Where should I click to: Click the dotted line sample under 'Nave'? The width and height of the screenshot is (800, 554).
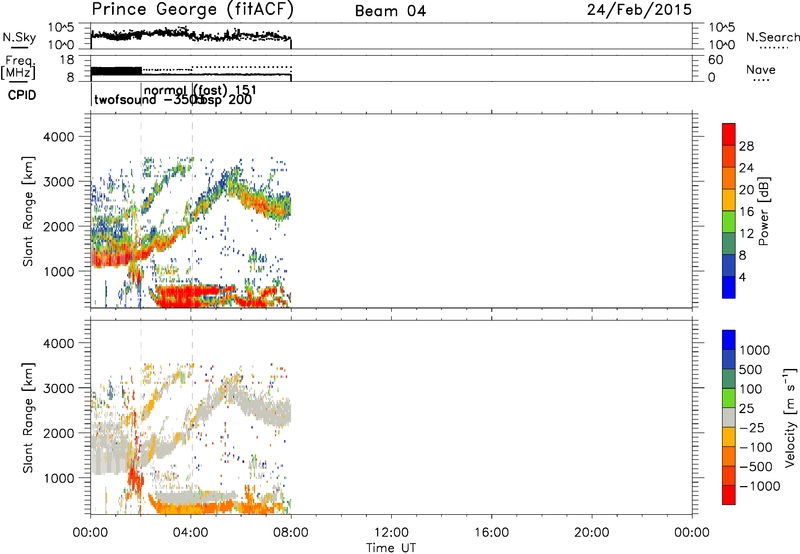761,81
